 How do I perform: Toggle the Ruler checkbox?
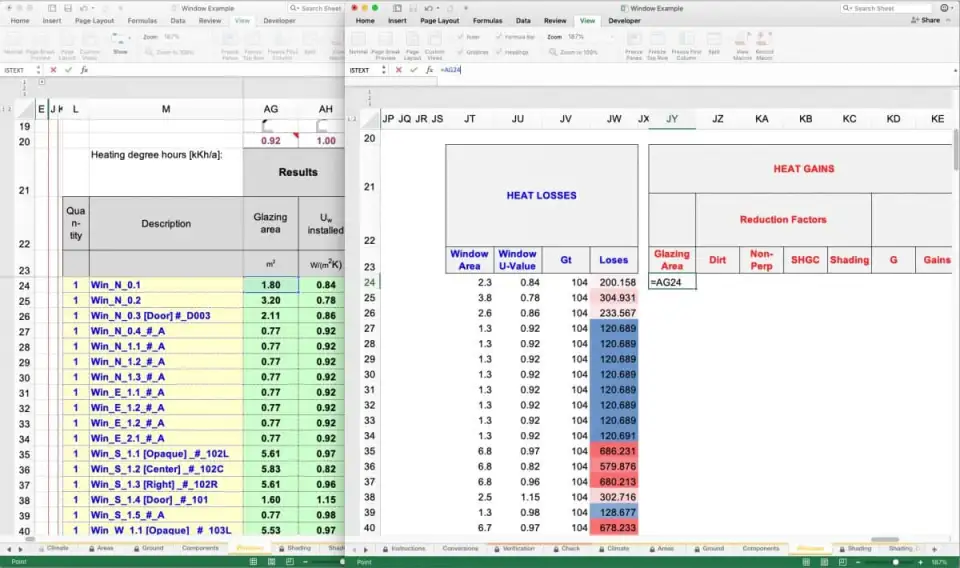[461, 36]
